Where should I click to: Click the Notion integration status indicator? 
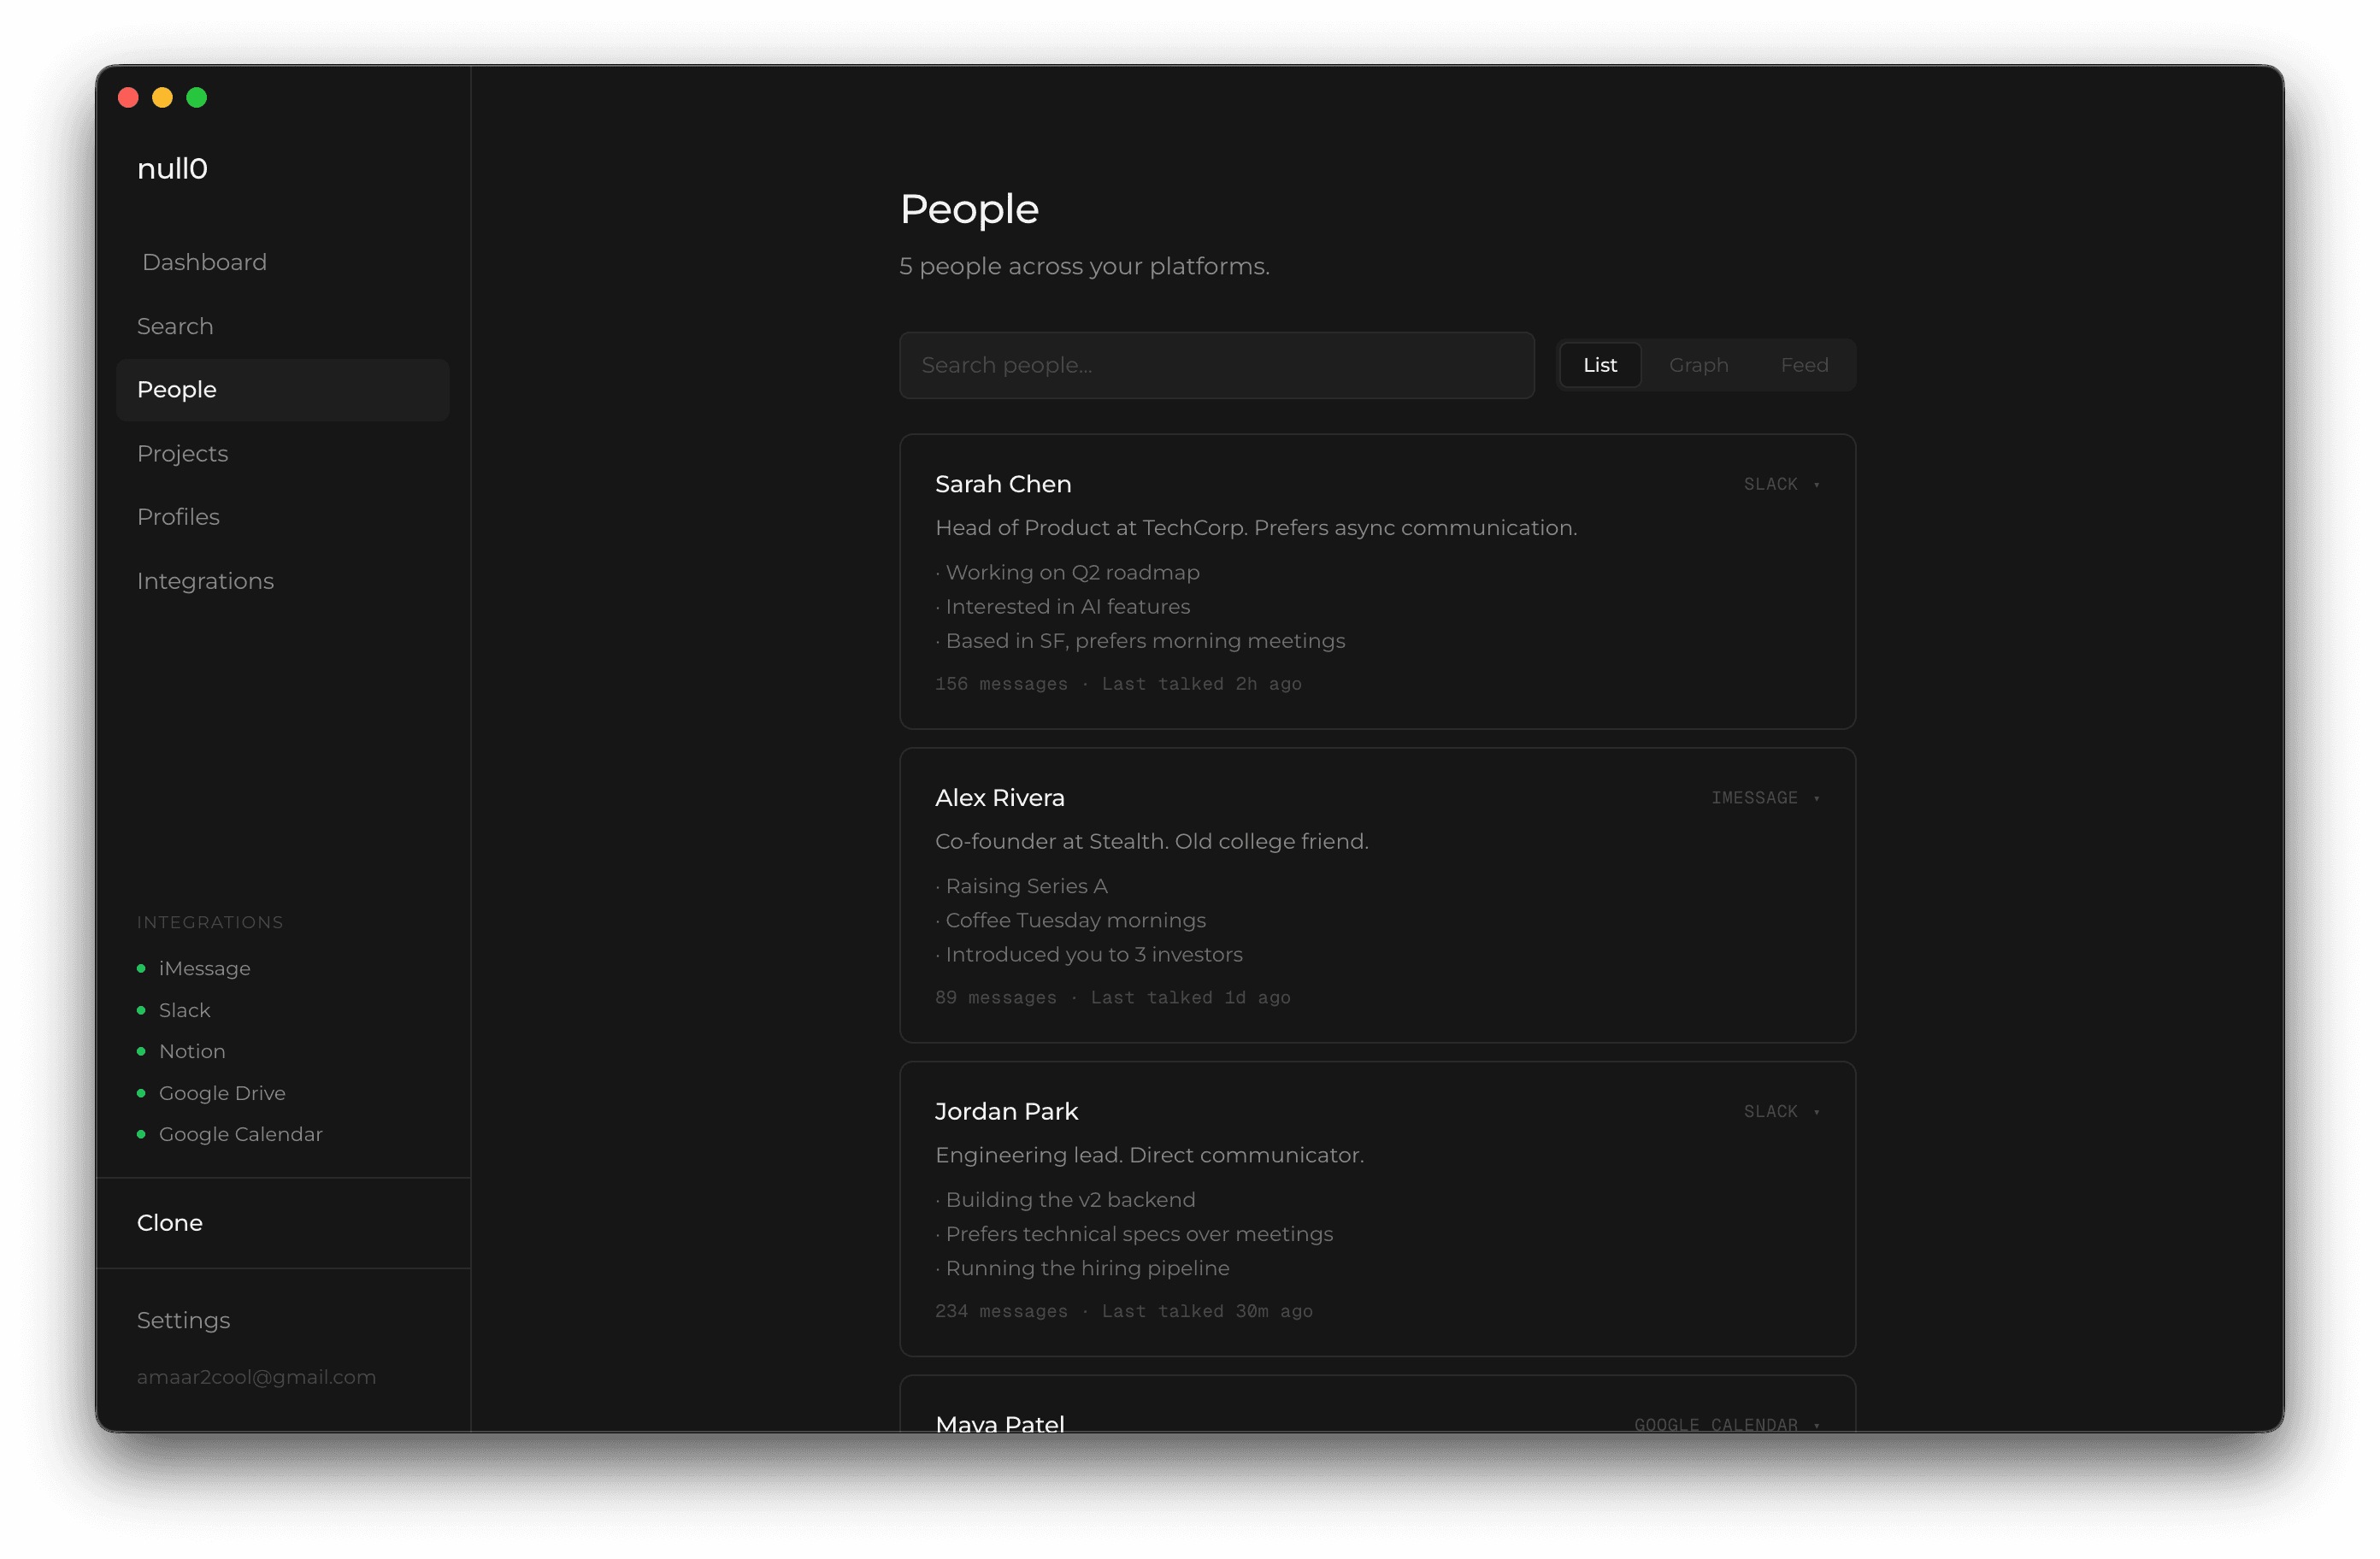point(141,1051)
